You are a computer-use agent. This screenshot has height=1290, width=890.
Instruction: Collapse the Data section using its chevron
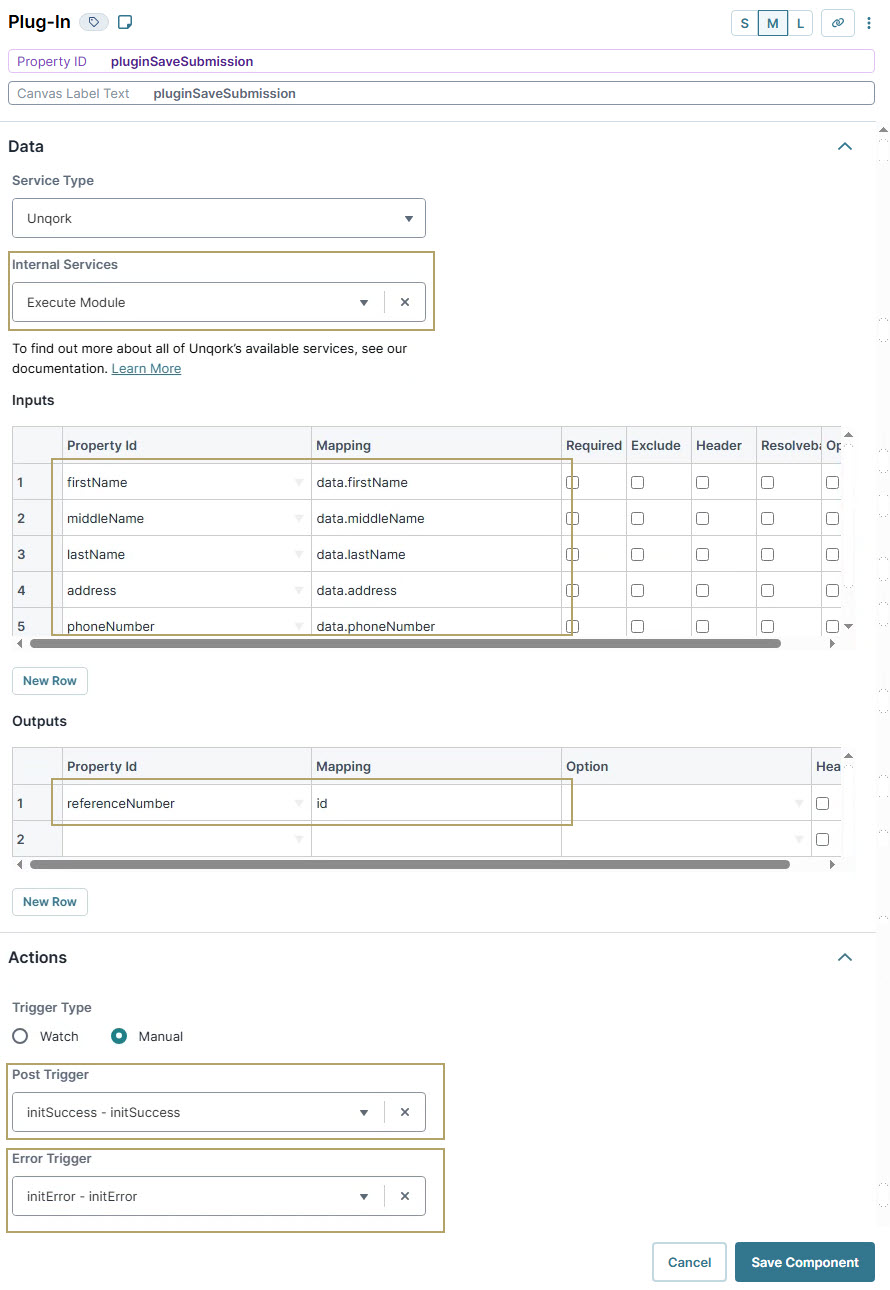(x=845, y=146)
